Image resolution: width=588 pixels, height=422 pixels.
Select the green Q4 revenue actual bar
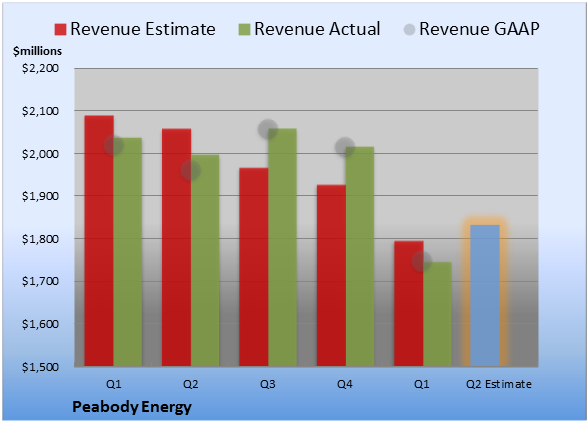click(x=360, y=257)
